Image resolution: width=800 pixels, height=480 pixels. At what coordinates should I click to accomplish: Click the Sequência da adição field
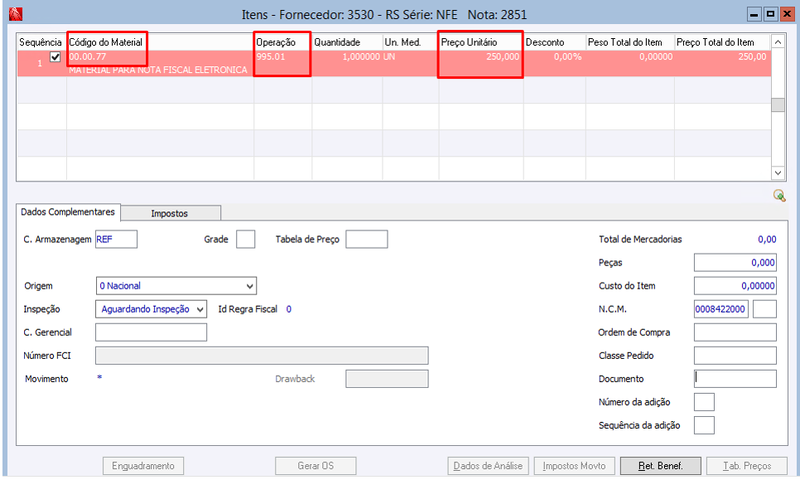point(704,425)
